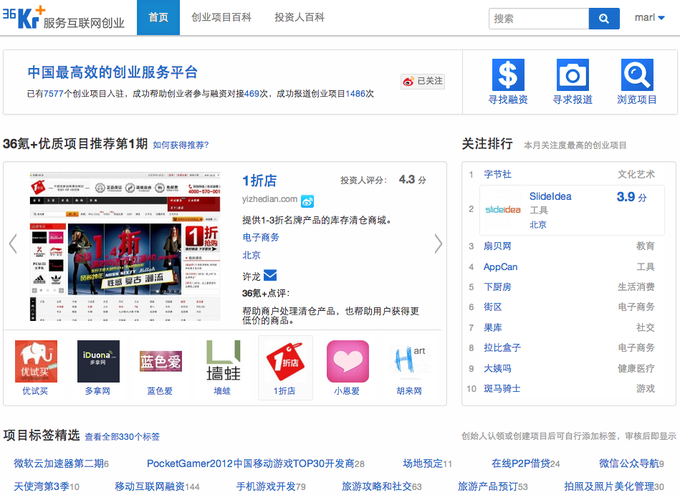Viewport: 680px width, 495px height.
Task: Show the next recommended project arrow
Action: [438, 244]
